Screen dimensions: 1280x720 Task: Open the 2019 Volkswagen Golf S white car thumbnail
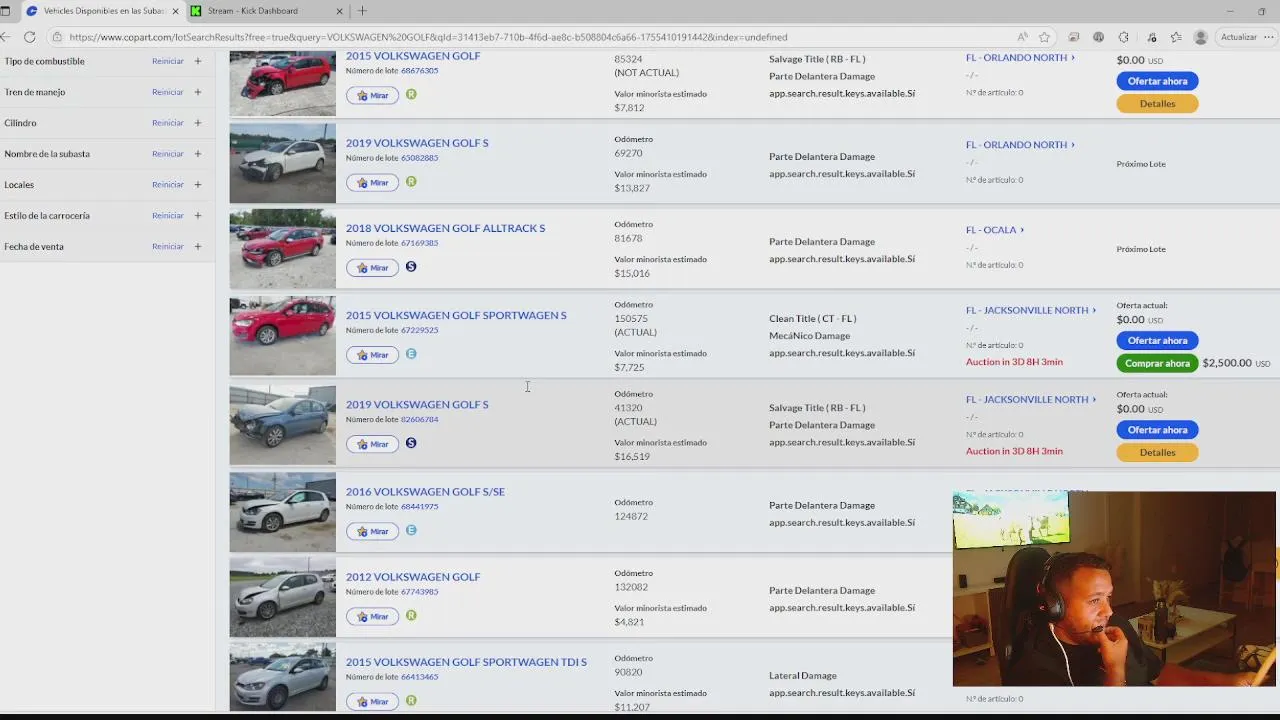click(283, 163)
